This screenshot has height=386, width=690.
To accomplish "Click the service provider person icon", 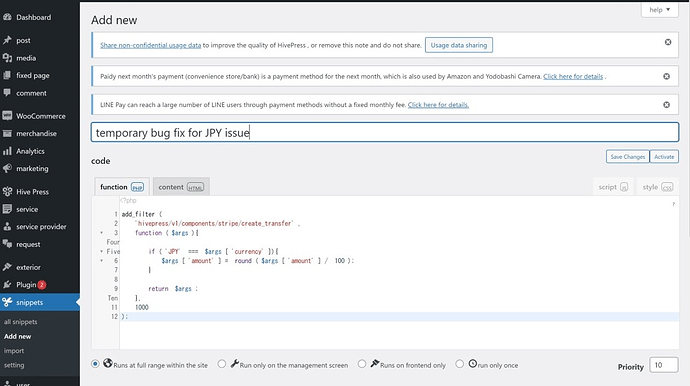I will pyautogui.click(x=7, y=227).
